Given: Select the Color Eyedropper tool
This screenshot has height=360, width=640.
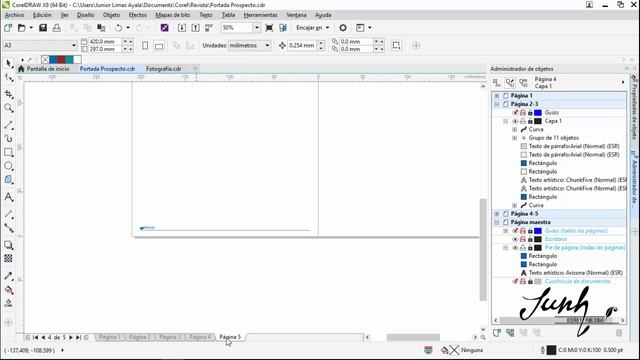Looking at the screenshot, I should point(9,276).
